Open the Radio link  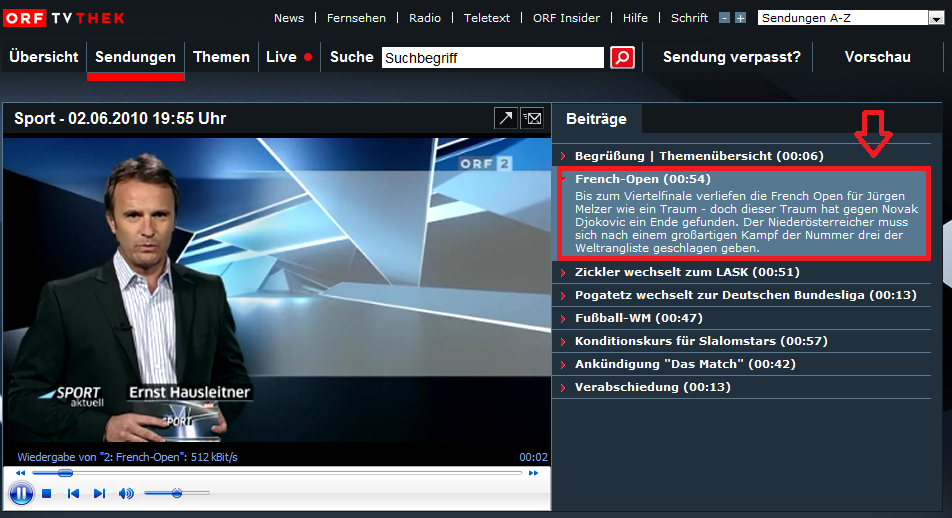(x=425, y=18)
